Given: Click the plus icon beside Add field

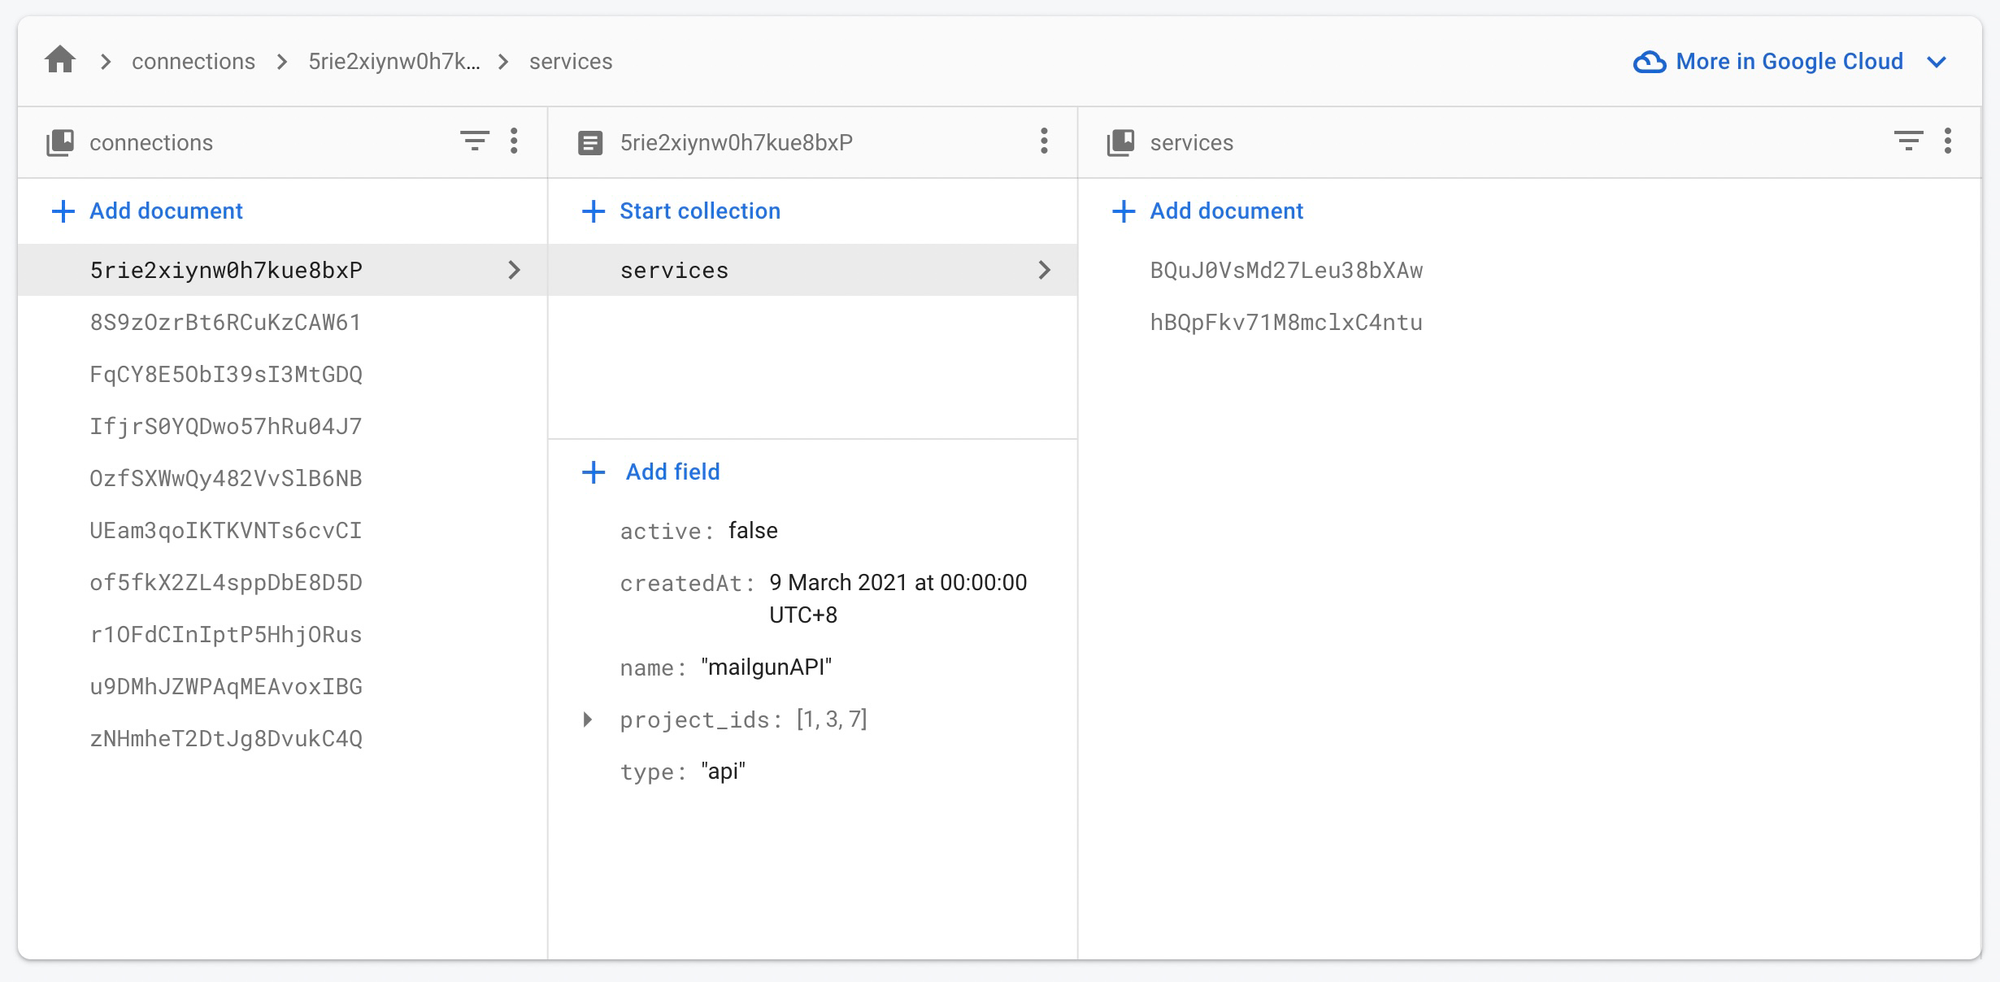Looking at the screenshot, I should (594, 472).
